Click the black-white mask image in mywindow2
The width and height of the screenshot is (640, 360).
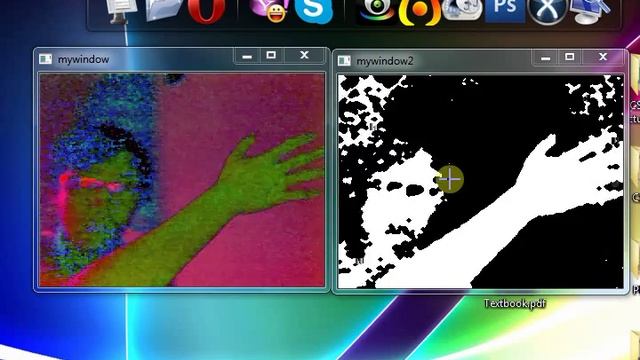coord(480,181)
